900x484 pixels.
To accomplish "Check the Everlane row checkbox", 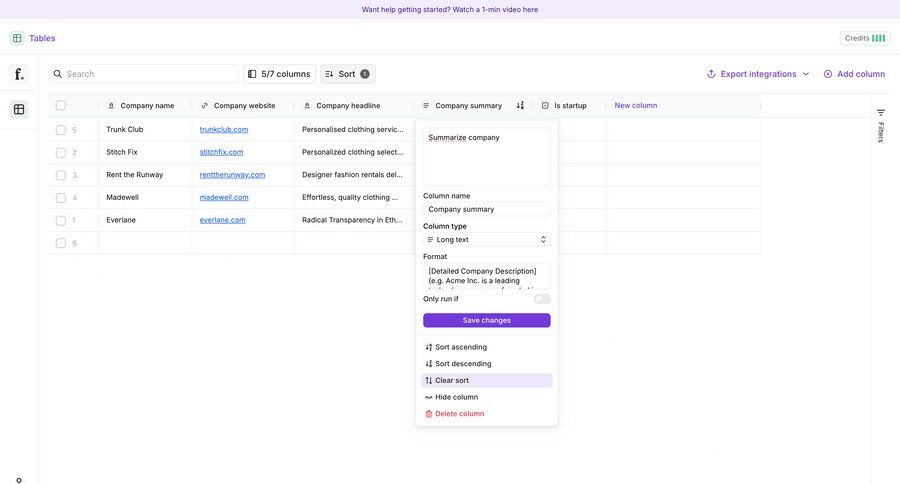I will click(x=60, y=220).
